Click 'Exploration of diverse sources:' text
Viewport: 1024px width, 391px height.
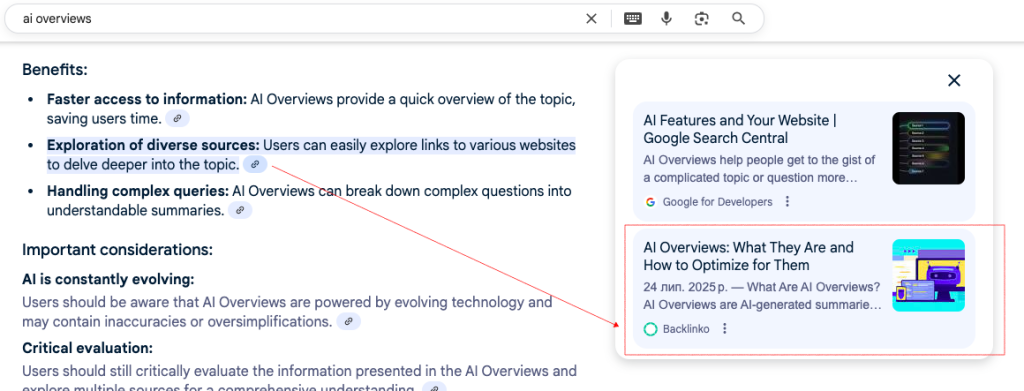tap(153, 145)
